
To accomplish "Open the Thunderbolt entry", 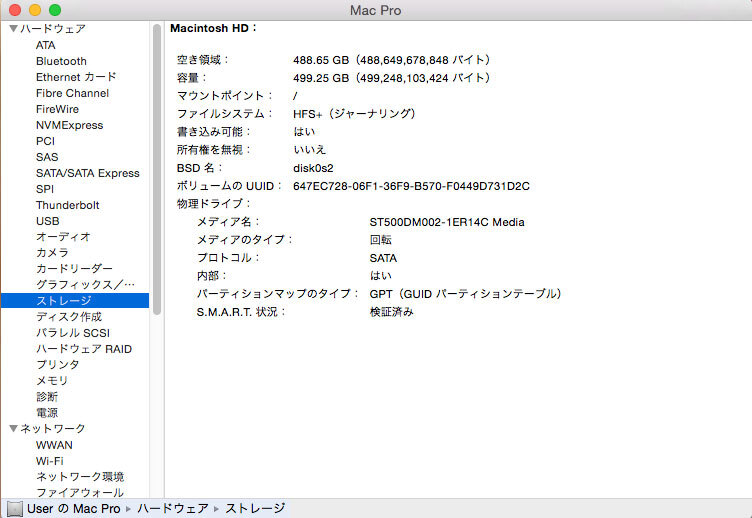I will tap(68, 205).
